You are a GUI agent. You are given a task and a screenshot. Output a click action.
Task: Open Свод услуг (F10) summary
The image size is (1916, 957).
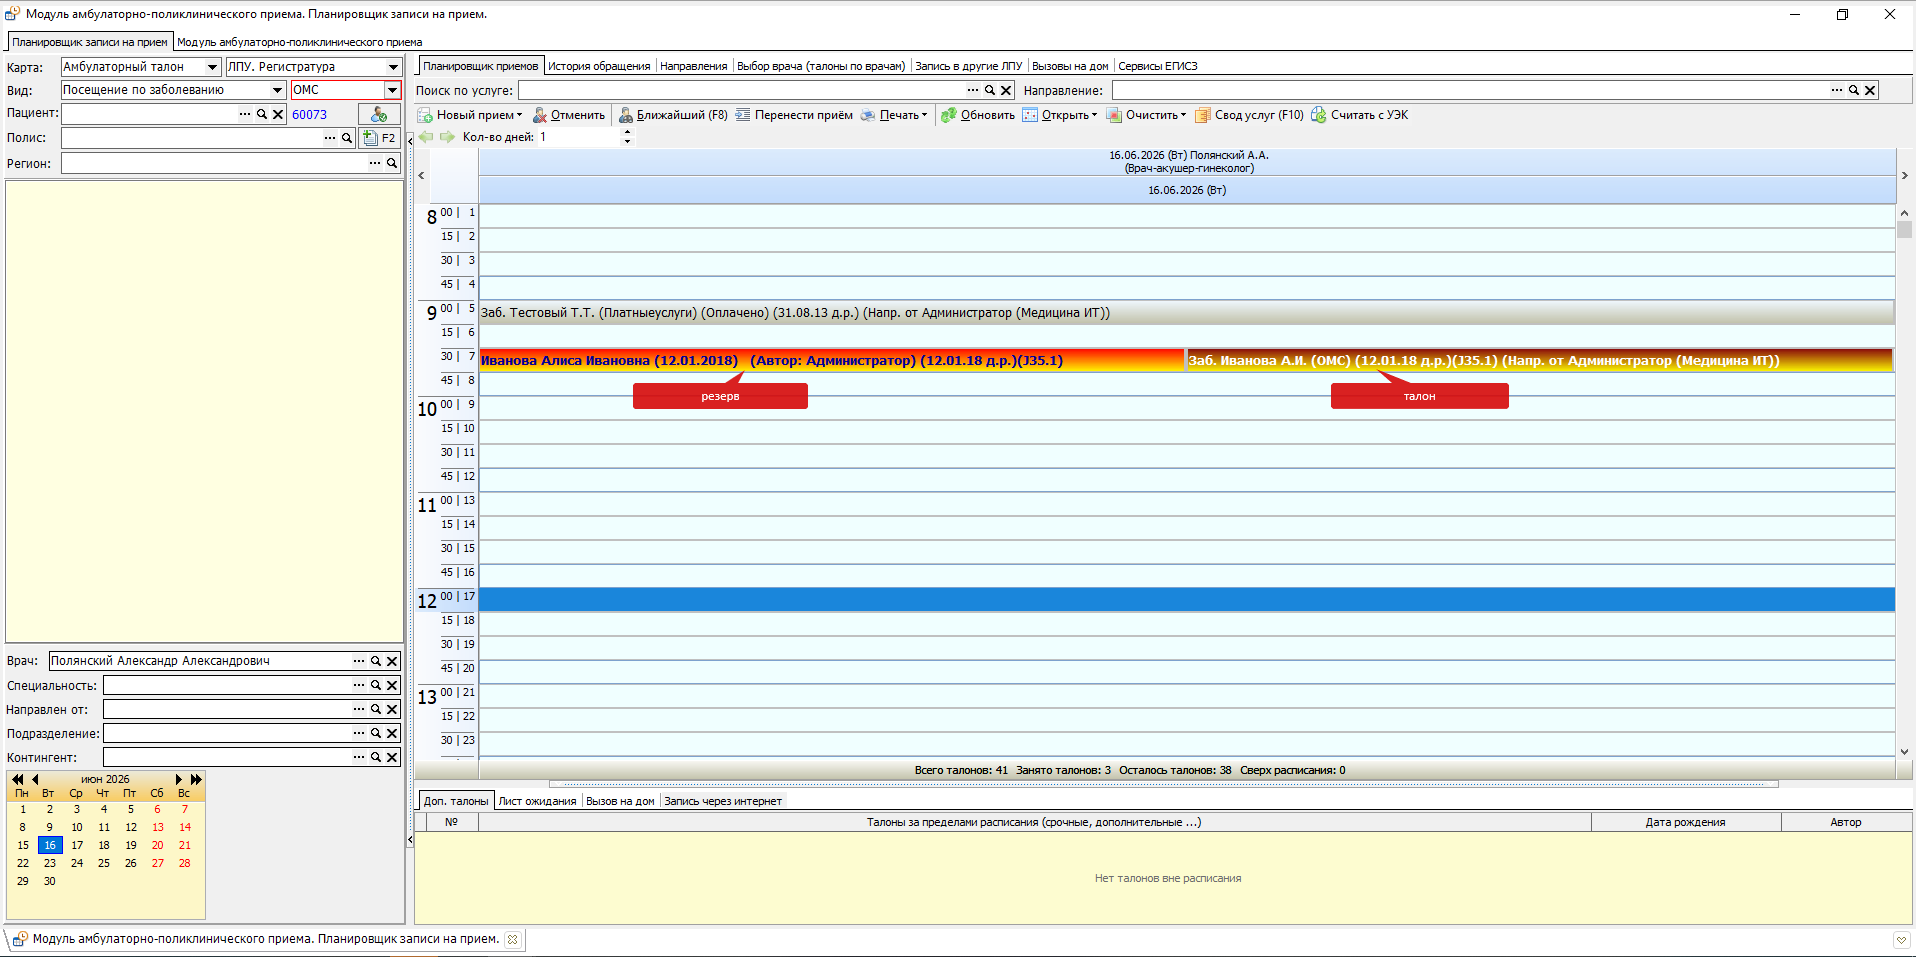1249,115
